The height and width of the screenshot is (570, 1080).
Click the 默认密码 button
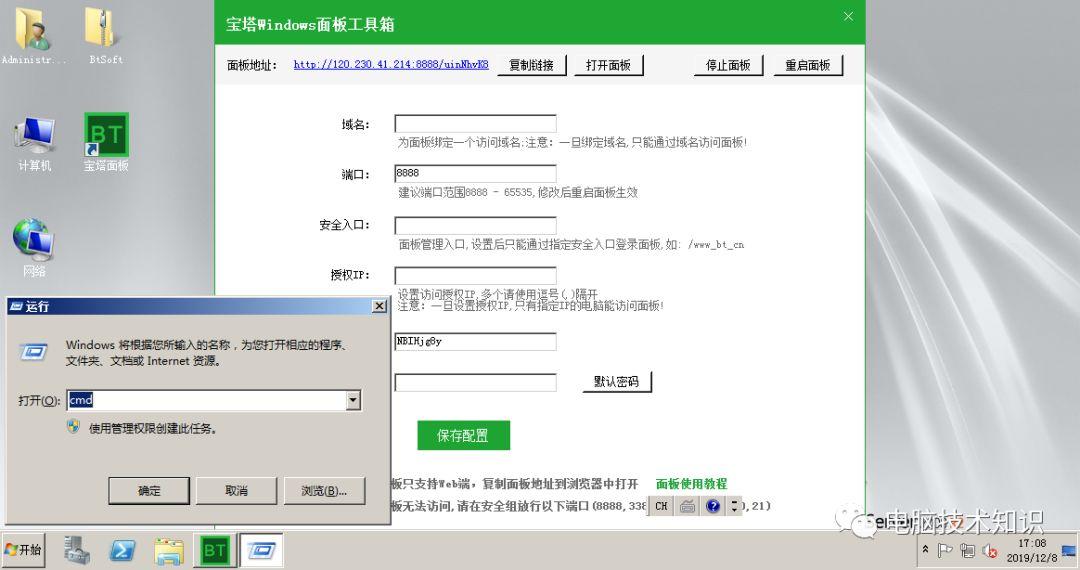point(616,381)
